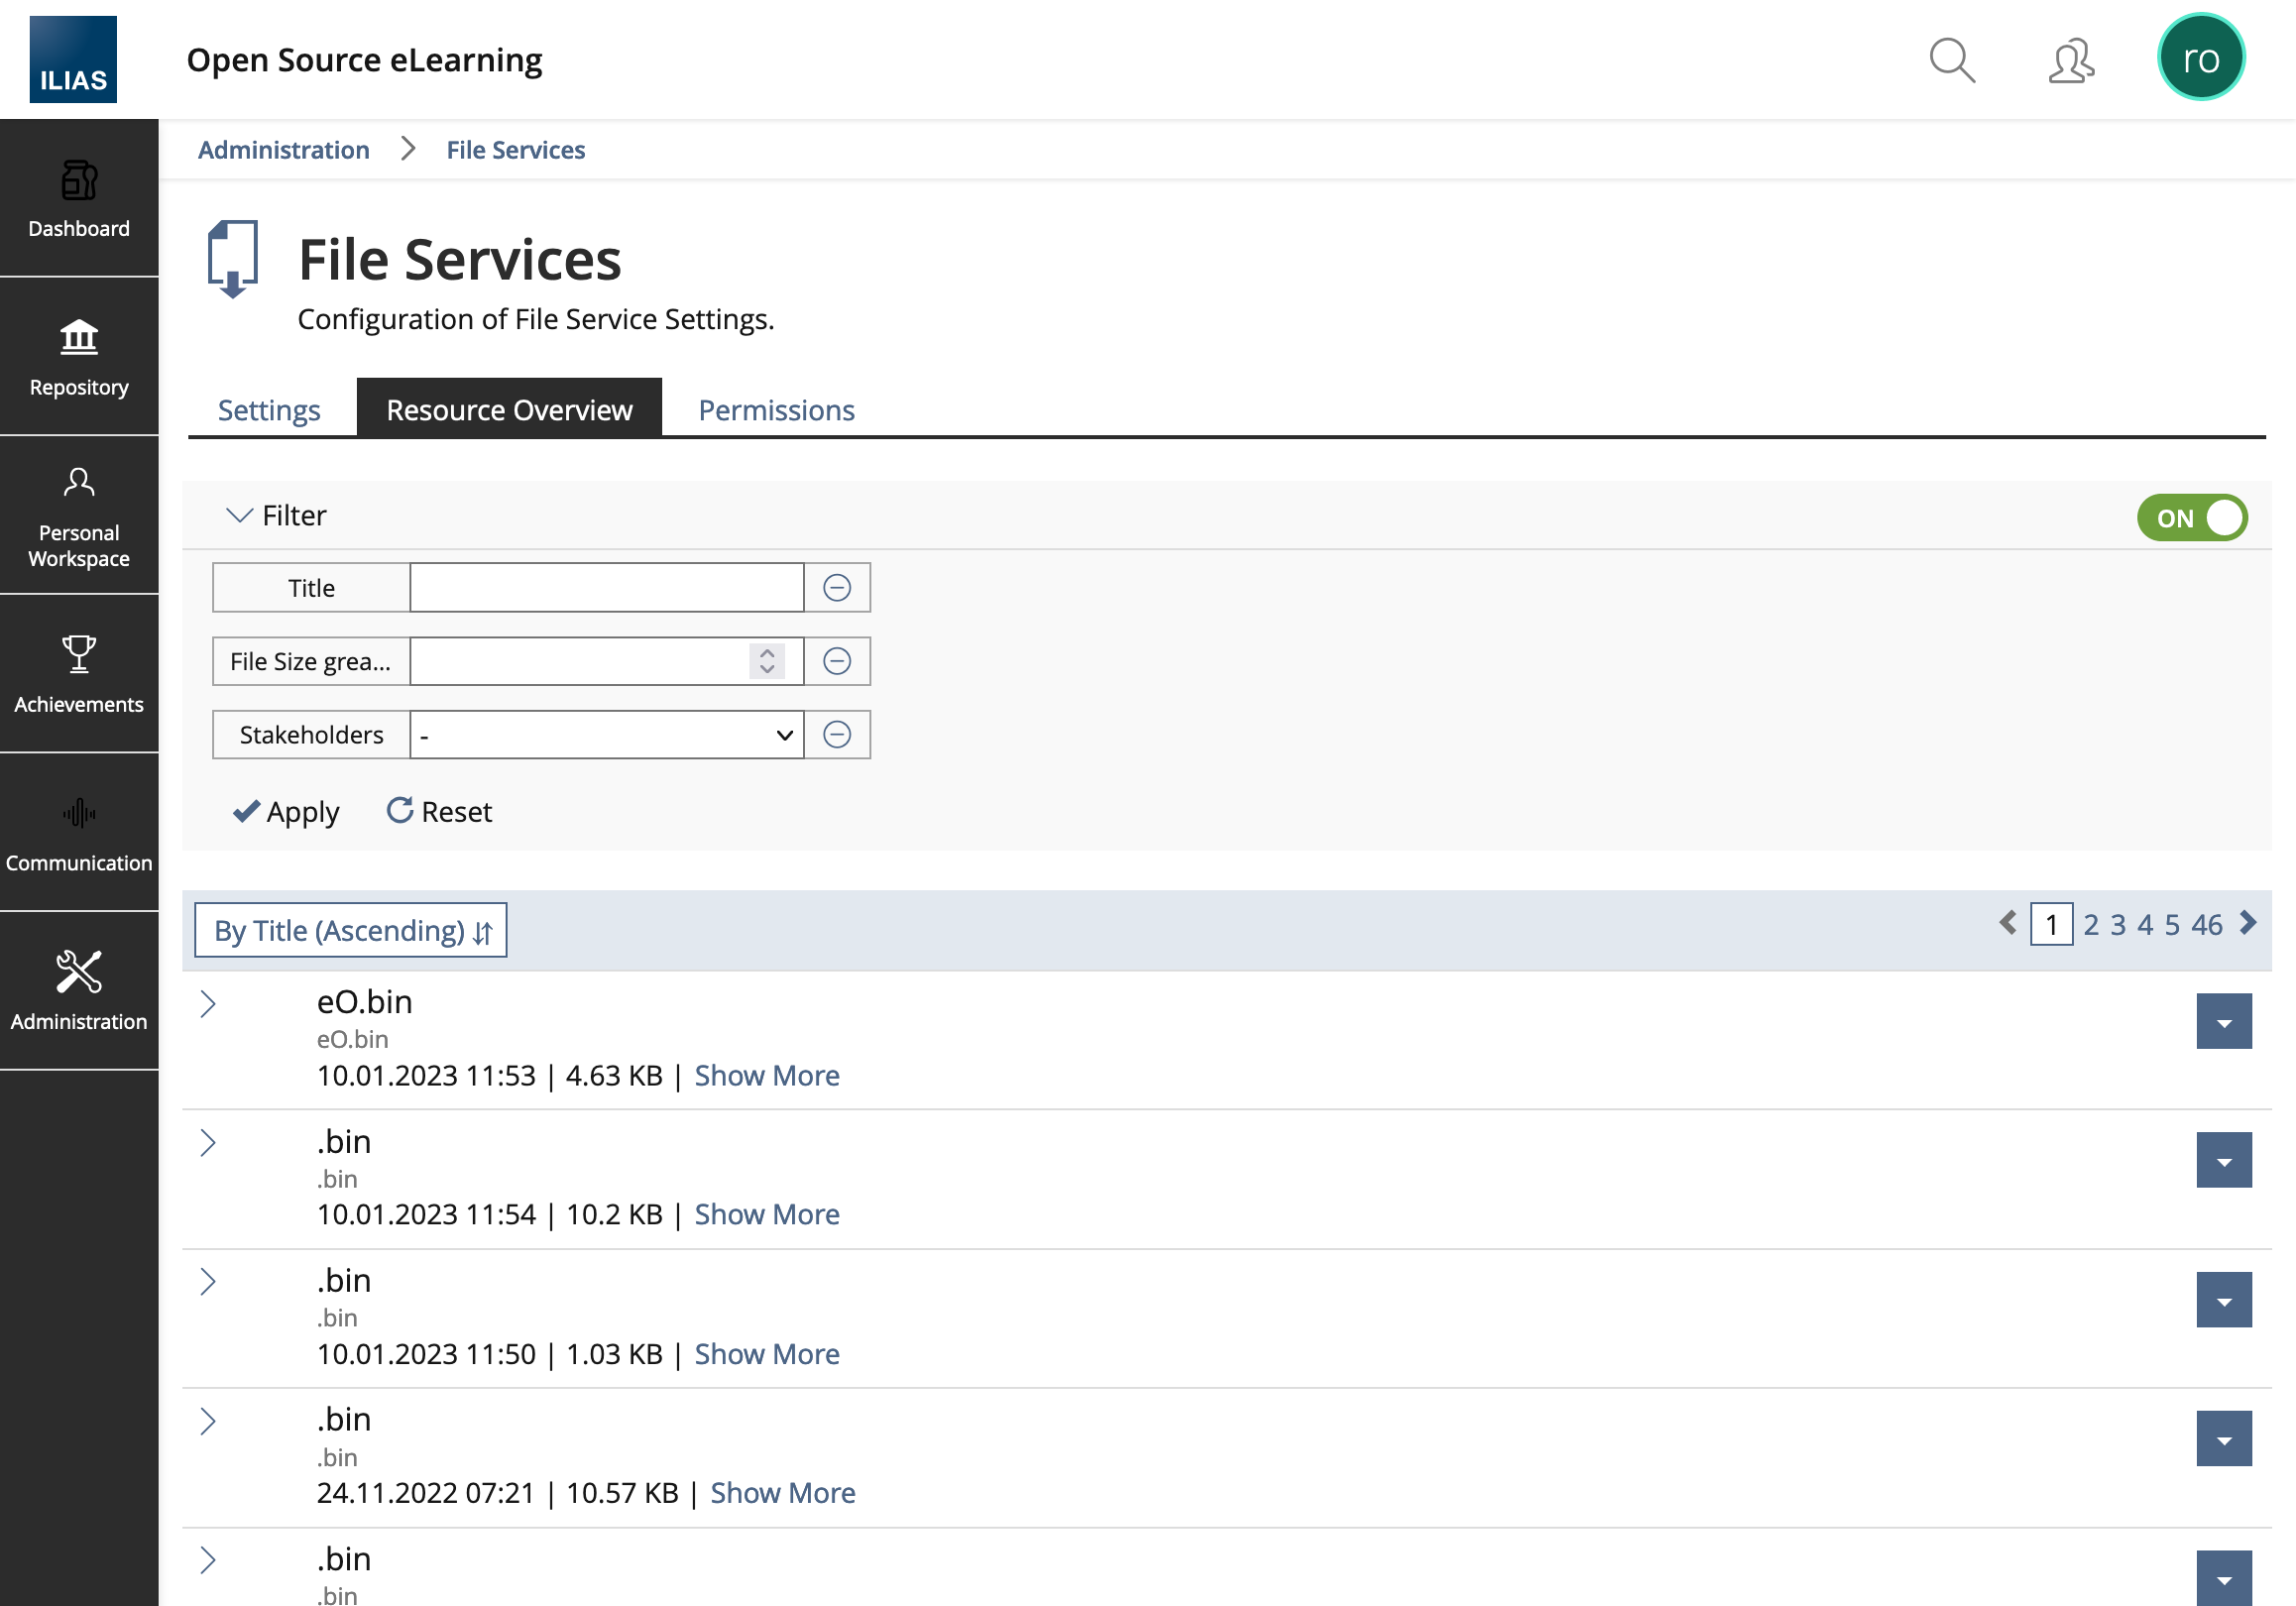Open the Stakeholders dropdown
2296x1606 pixels.
607,735
